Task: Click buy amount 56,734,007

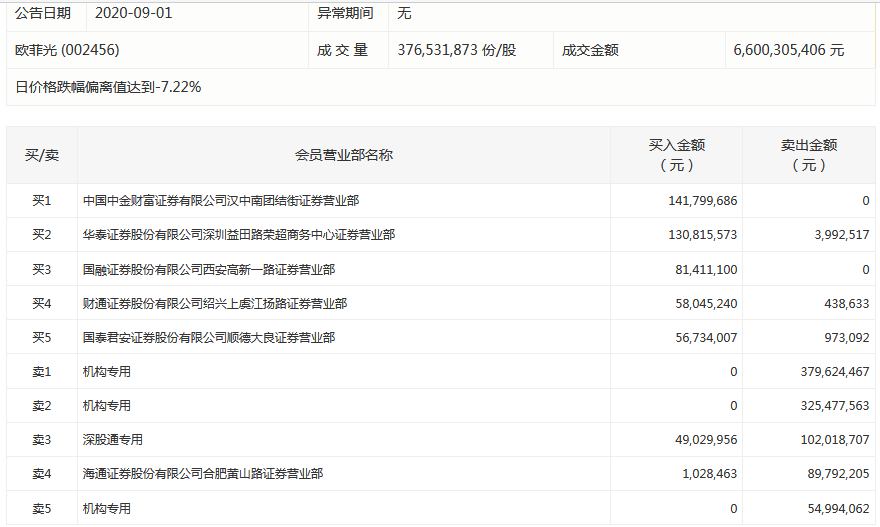Action: coord(706,338)
